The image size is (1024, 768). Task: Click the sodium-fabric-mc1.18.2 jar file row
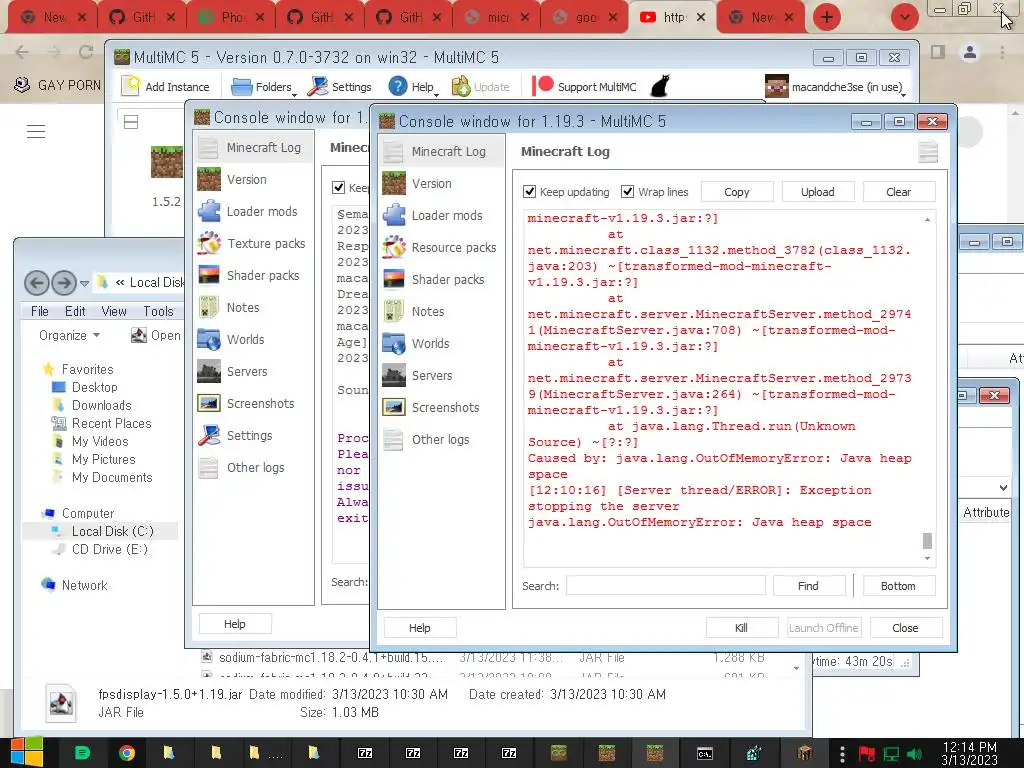point(483,657)
